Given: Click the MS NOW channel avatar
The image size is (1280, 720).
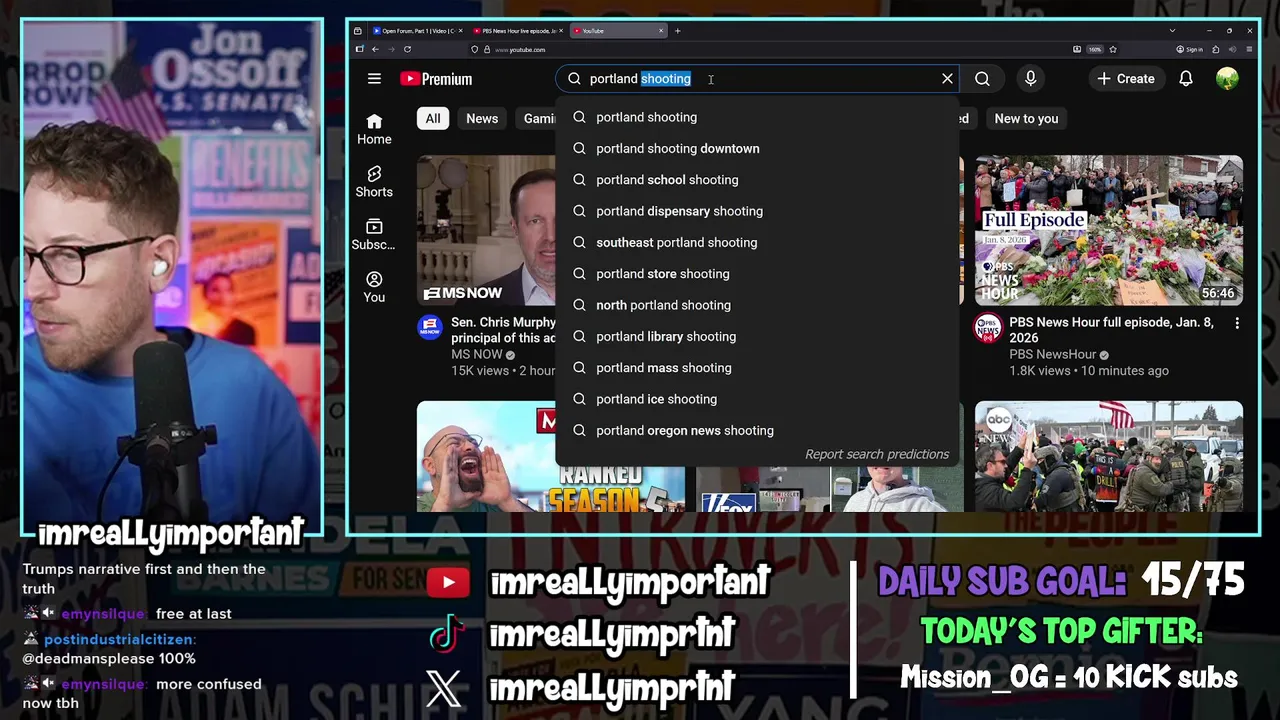Looking at the screenshot, I should pos(430,328).
